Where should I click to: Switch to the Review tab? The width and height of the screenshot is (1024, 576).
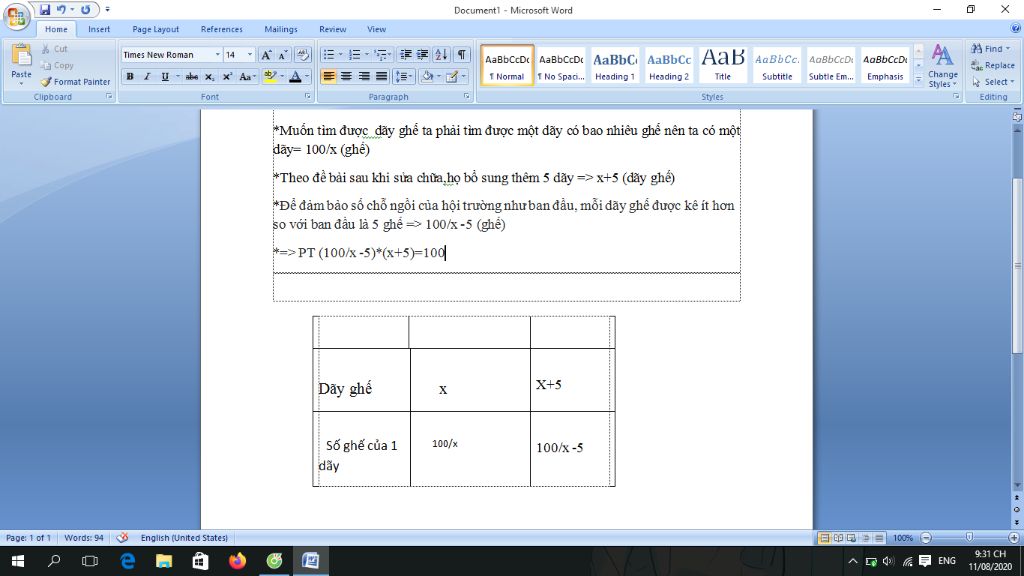coord(332,29)
